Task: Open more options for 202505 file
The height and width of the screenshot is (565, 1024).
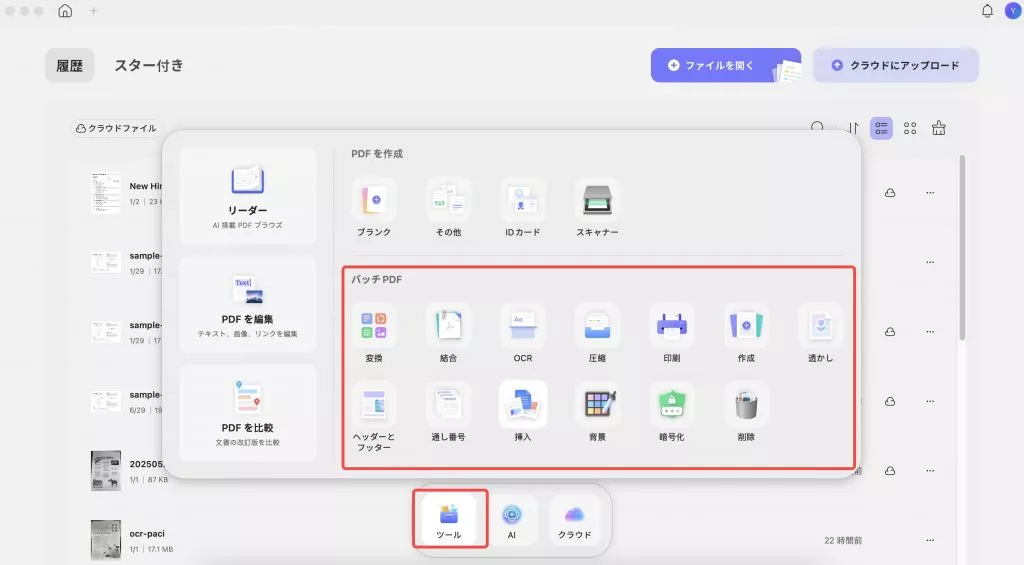Action: pyautogui.click(x=930, y=470)
